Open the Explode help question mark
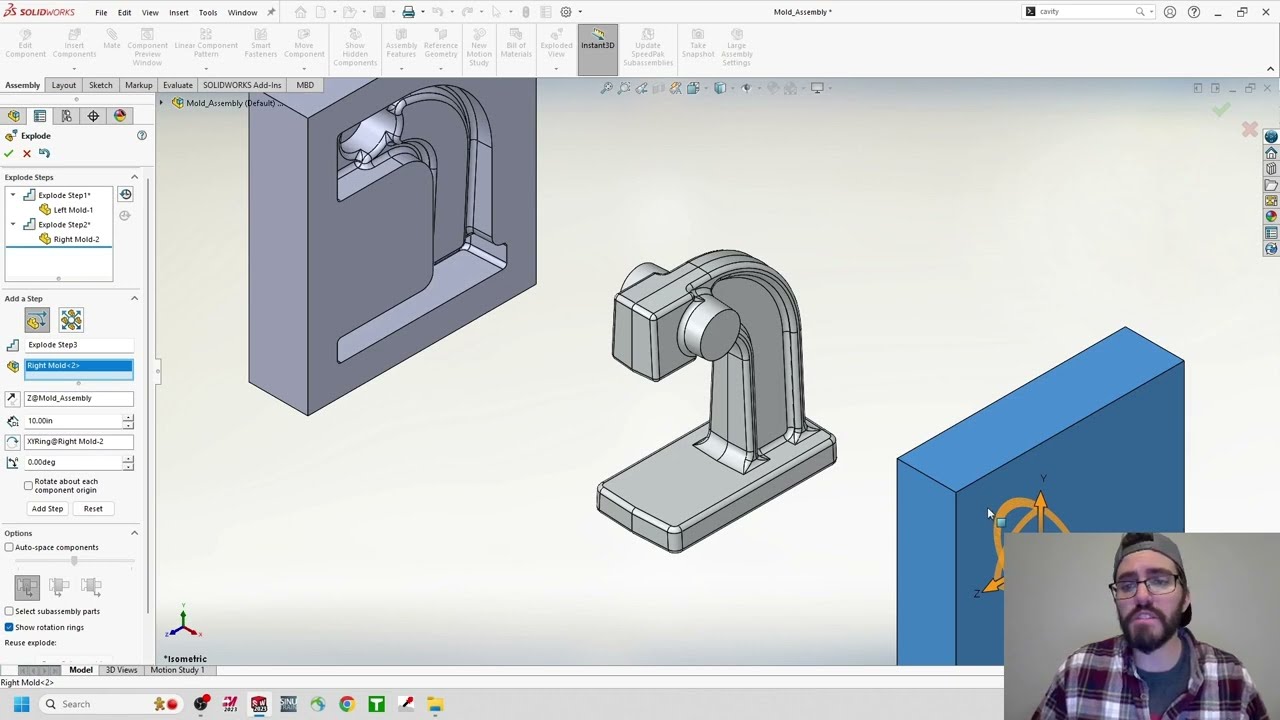This screenshot has width=1280, height=720. (142, 135)
